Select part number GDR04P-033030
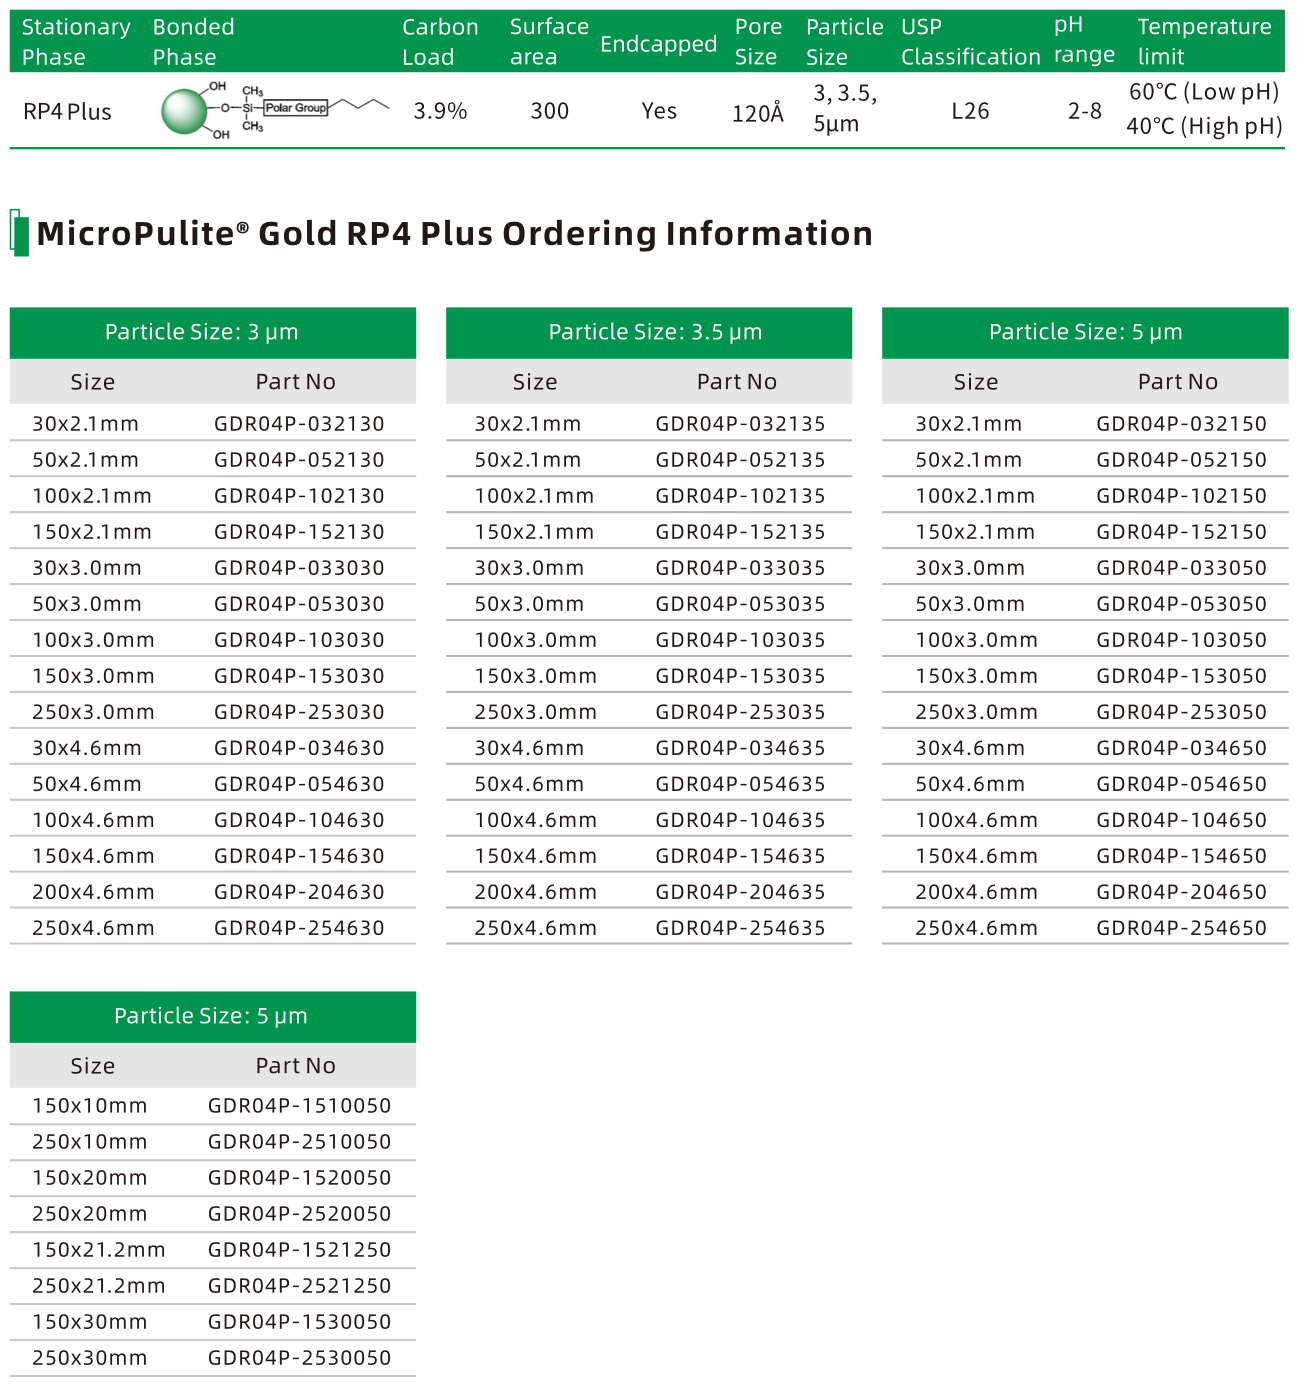Screen dimensions: 1300x1398 coord(300,568)
